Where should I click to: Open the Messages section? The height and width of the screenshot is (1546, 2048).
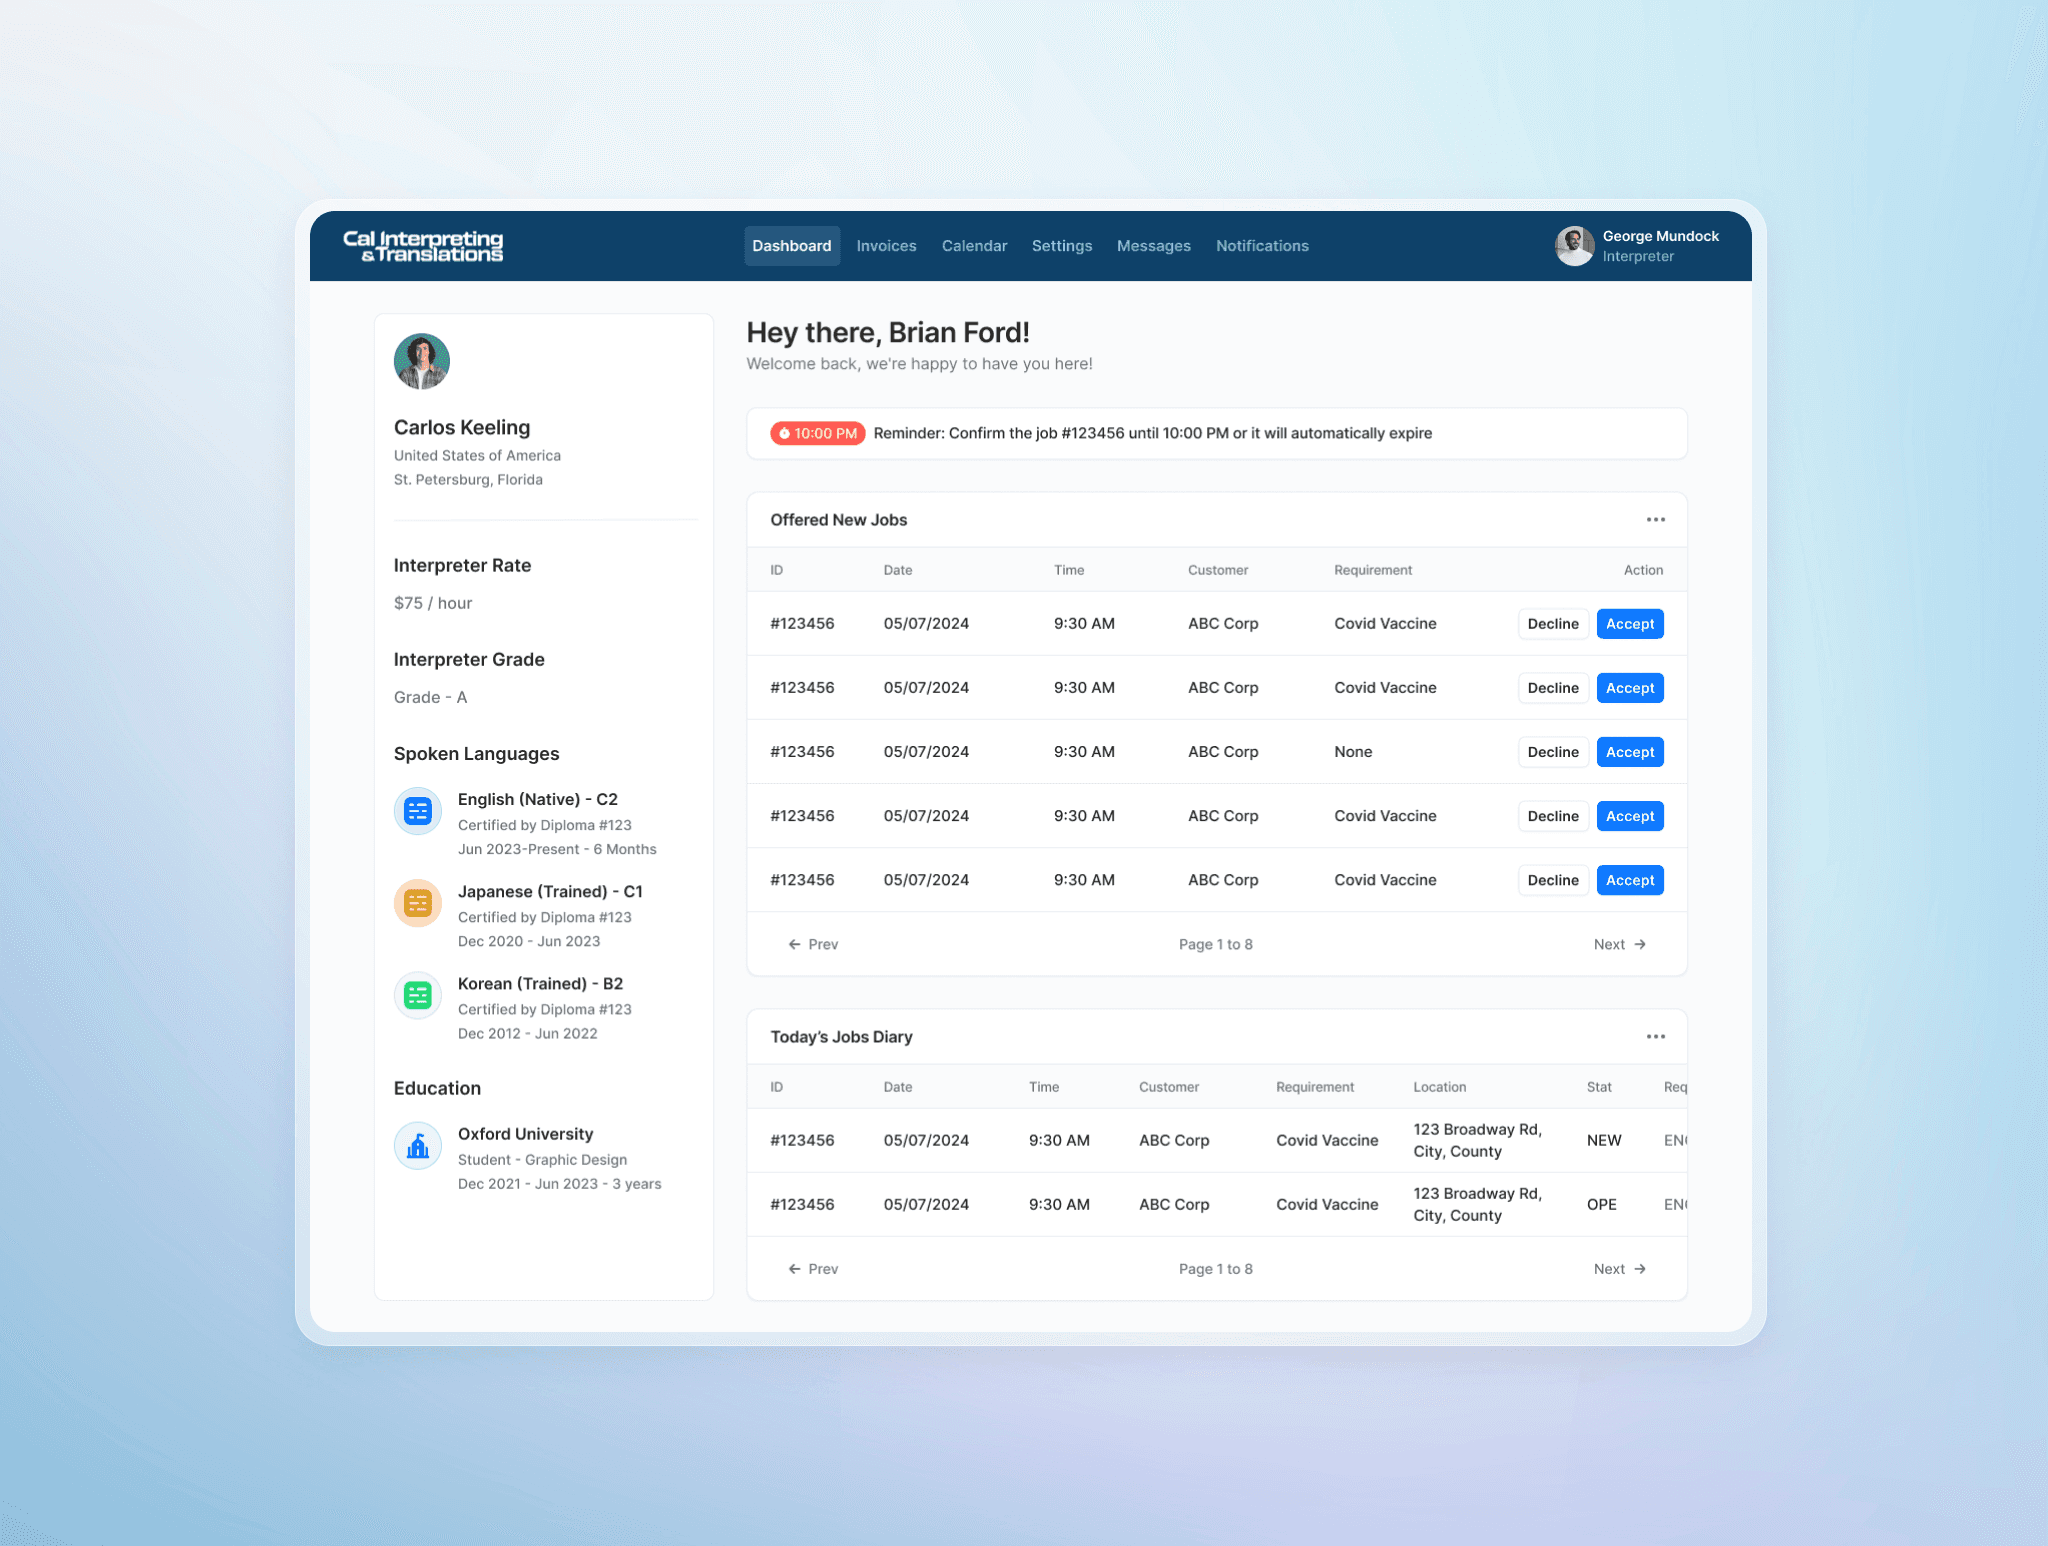tap(1154, 245)
